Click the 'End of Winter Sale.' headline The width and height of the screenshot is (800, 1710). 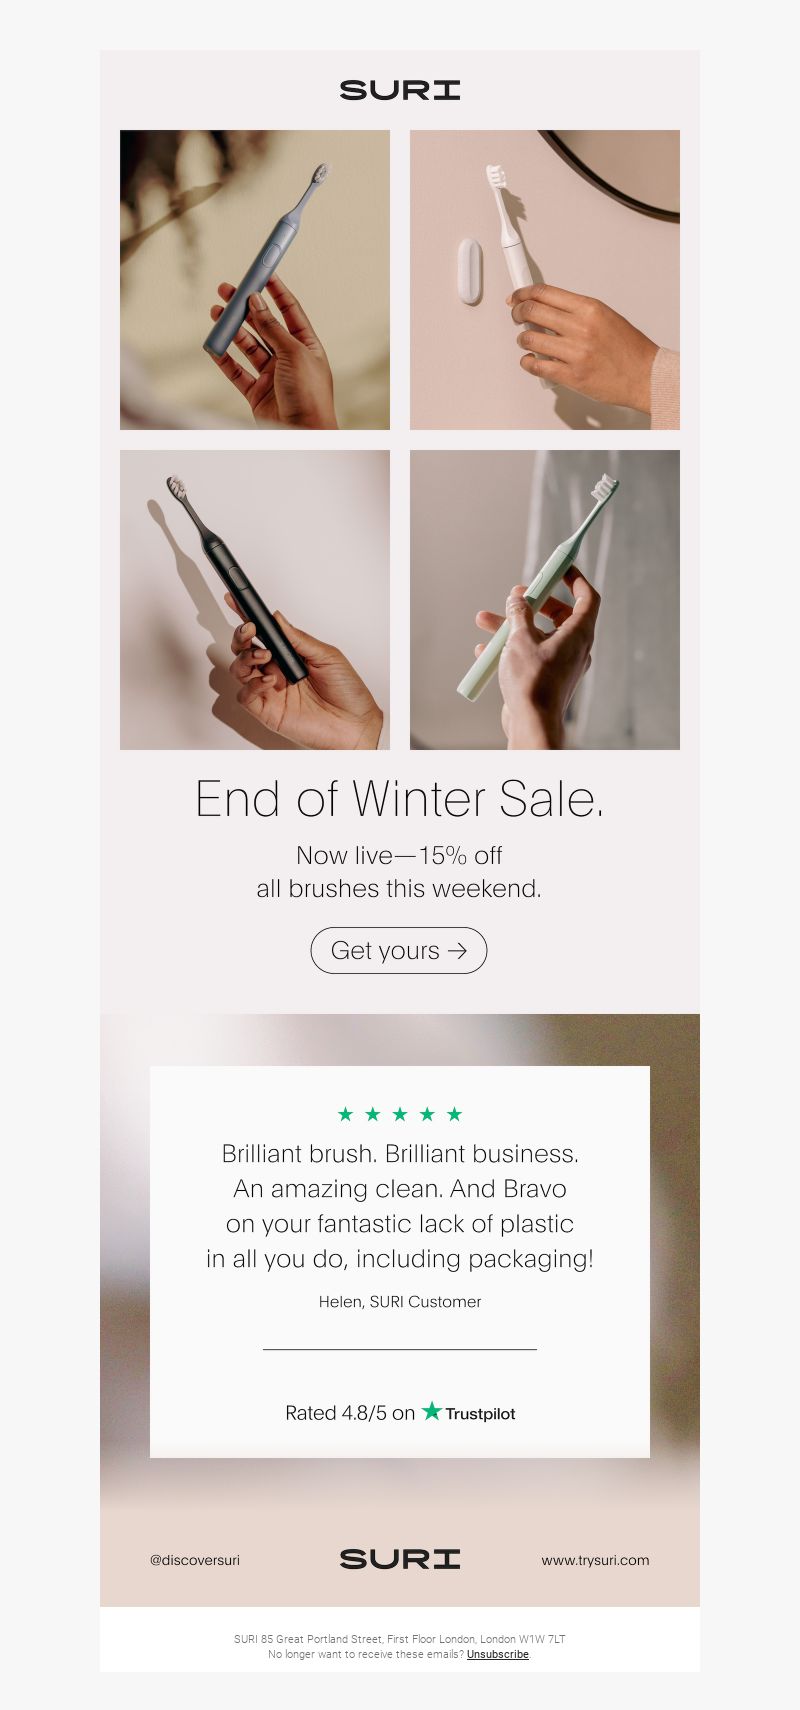click(x=400, y=799)
